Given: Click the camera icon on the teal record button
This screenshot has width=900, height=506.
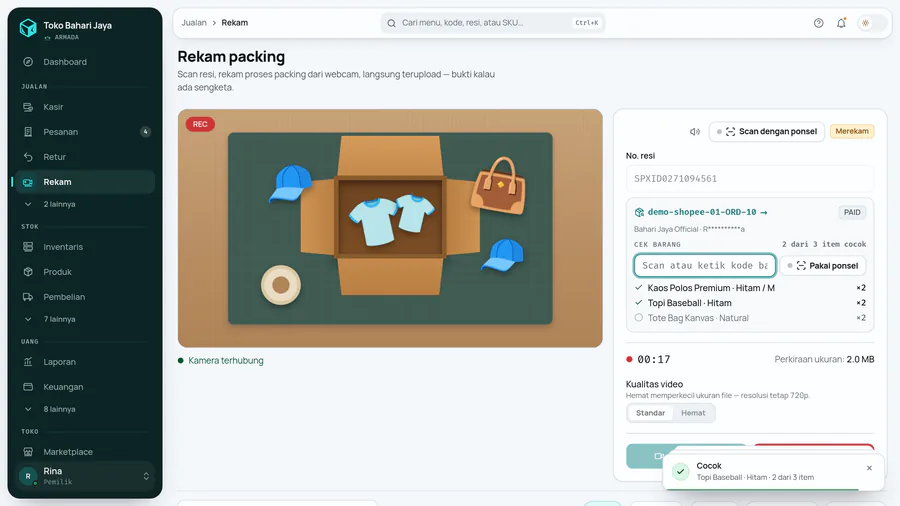Looking at the screenshot, I should 658,456.
